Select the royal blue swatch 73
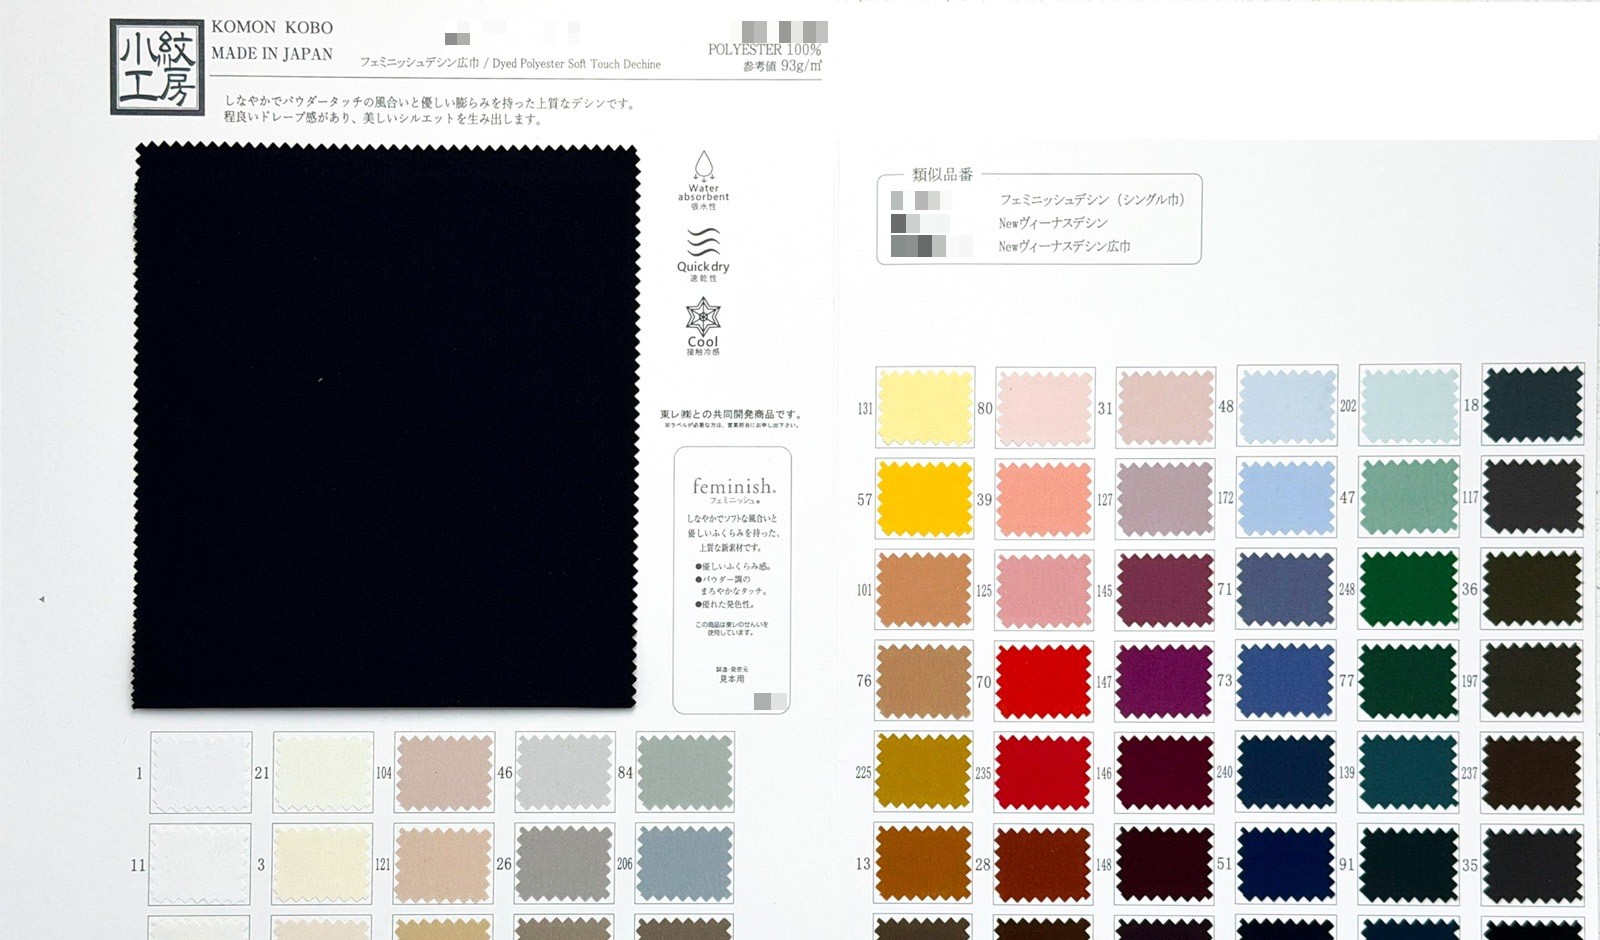Image resolution: width=1600 pixels, height=940 pixels. point(1286,680)
